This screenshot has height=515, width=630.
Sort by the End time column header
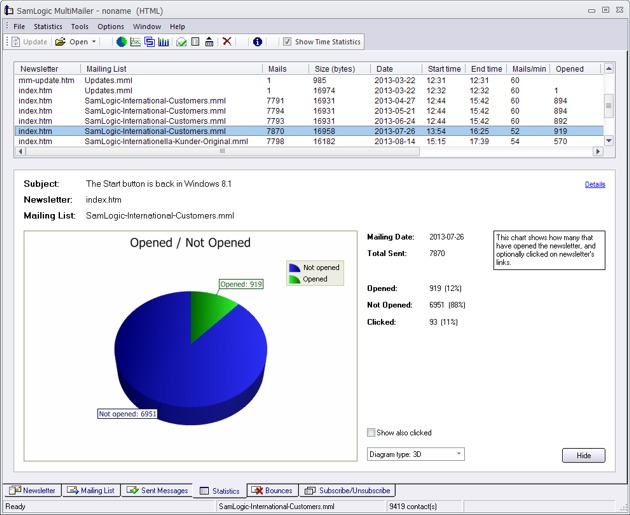coord(487,69)
